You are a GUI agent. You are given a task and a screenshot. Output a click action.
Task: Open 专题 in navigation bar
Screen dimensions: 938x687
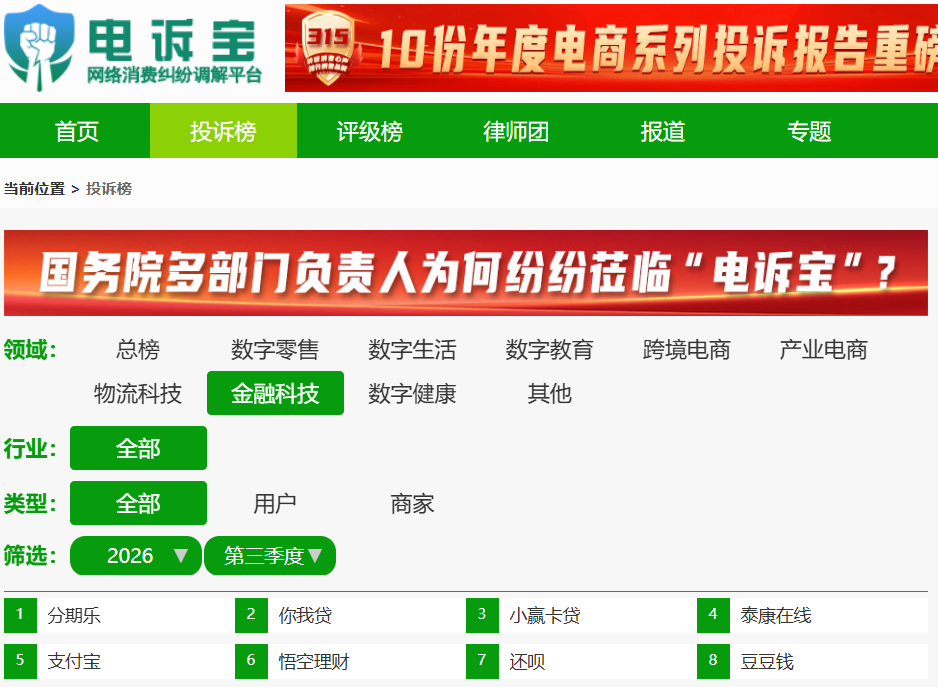(x=809, y=131)
